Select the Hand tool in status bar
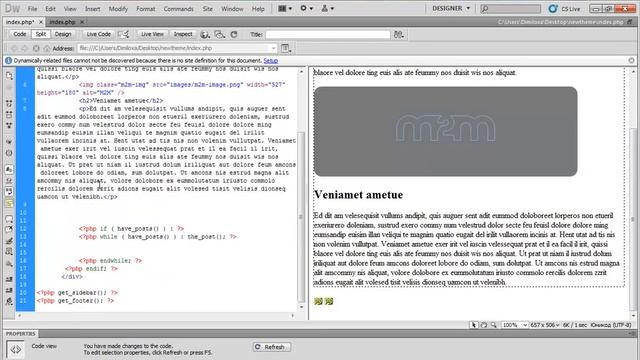Image resolution: width=640 pixels, height=360 pixels. [484, 325]
